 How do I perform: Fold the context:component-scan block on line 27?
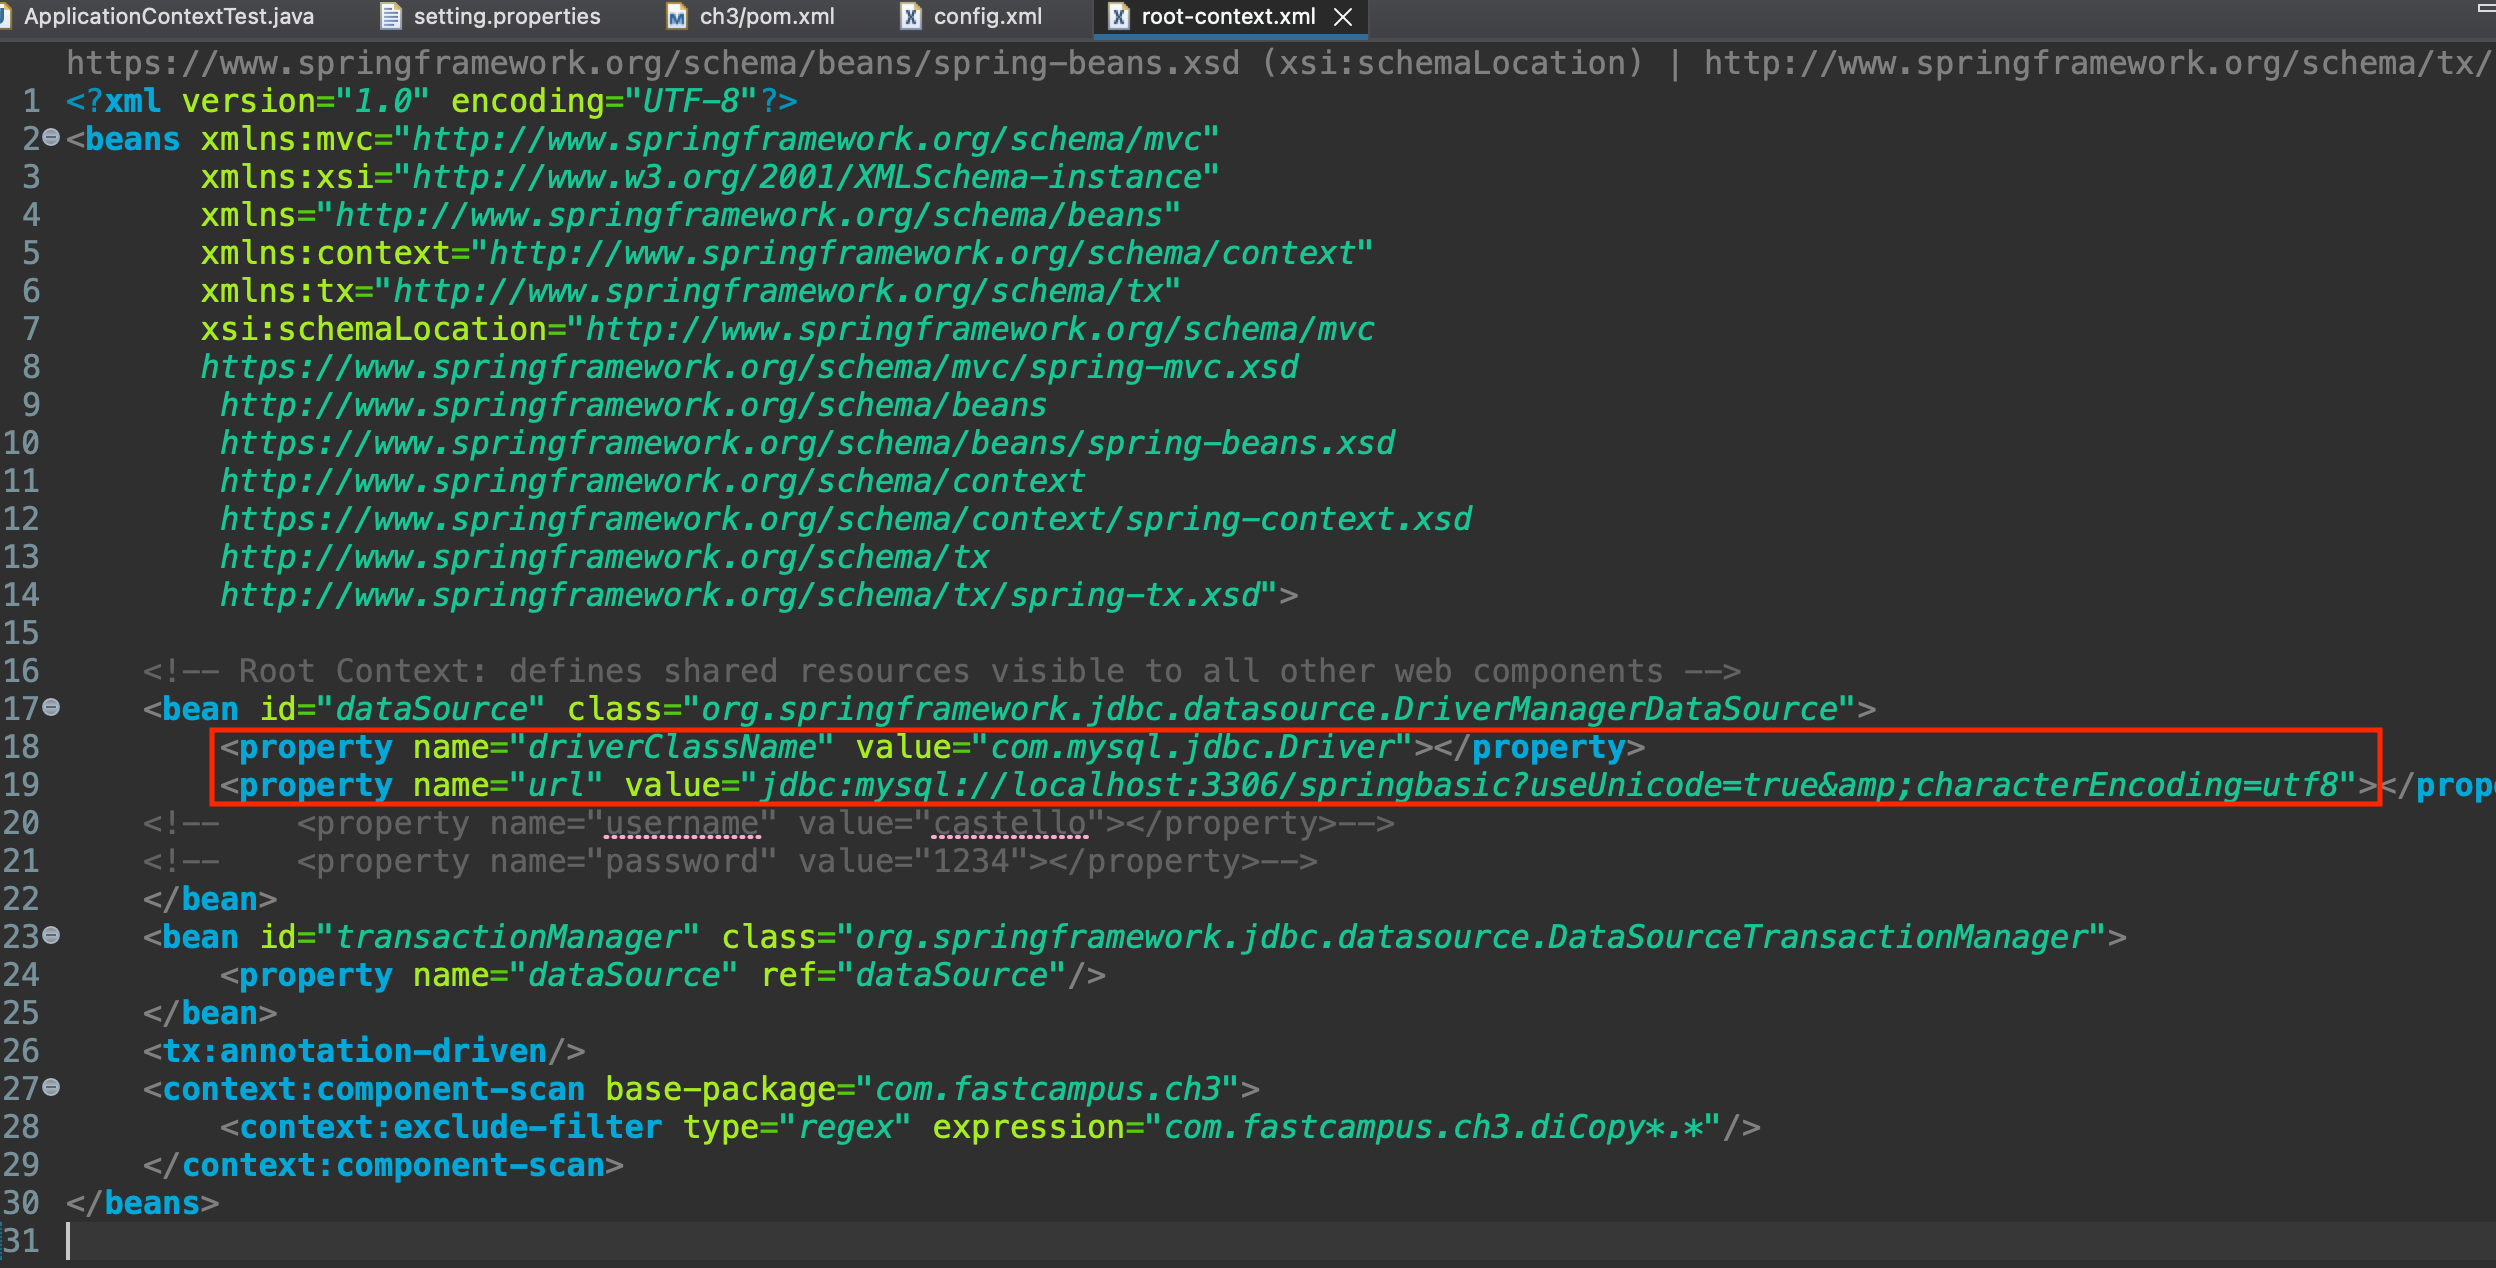click(x=51, y=1088)
